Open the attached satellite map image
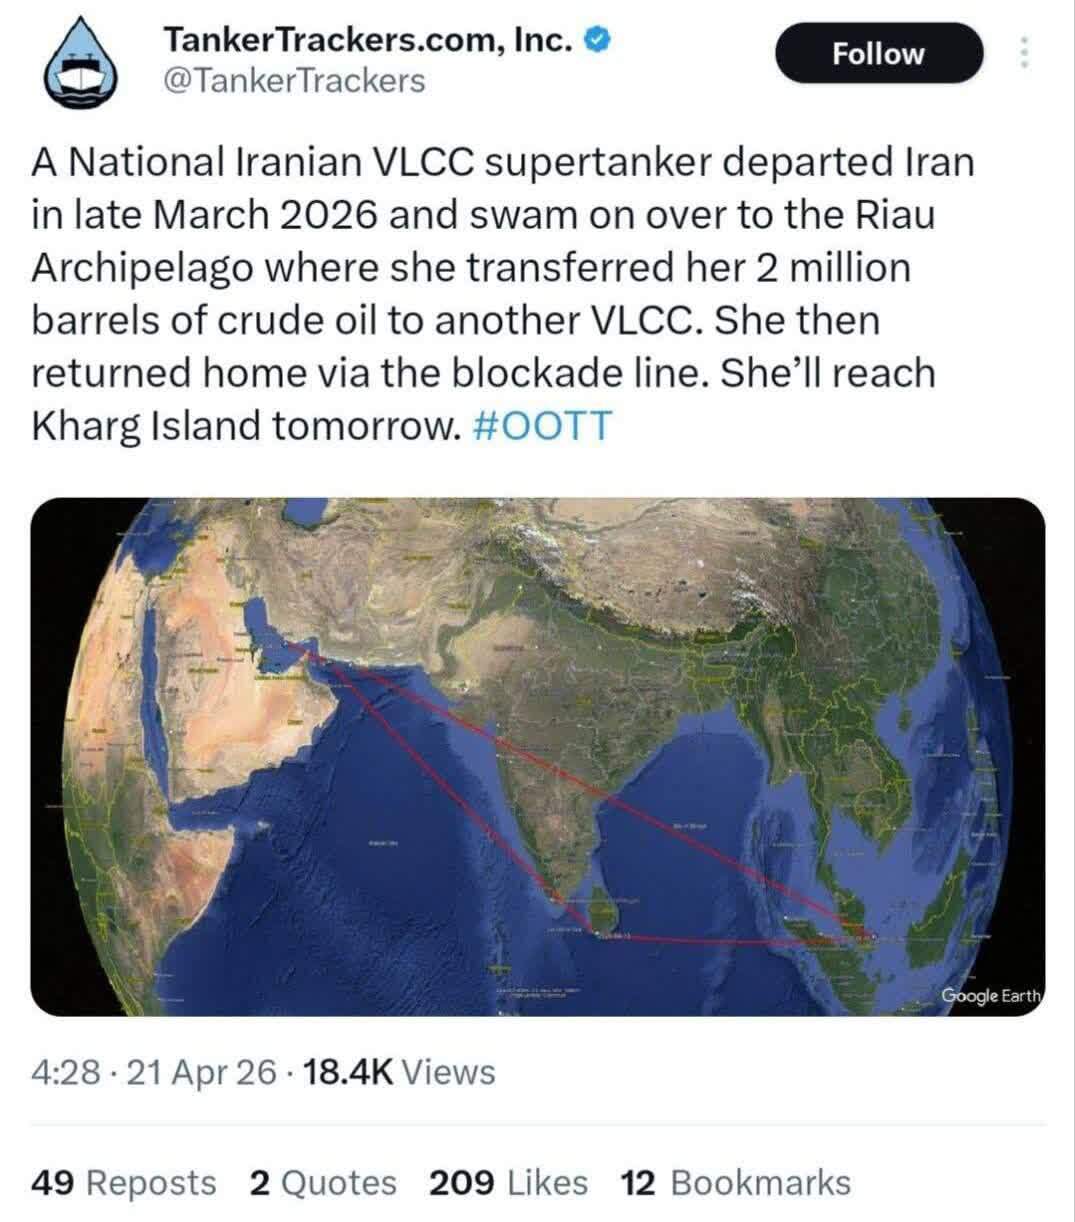This screenshot has height=1222, width=1075. [x=537, y=756]
